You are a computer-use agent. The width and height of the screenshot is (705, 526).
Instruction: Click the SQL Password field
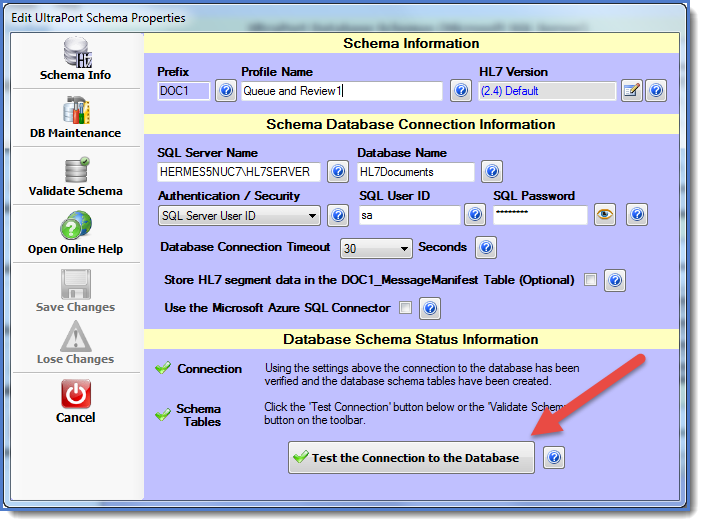click(540, 215)
